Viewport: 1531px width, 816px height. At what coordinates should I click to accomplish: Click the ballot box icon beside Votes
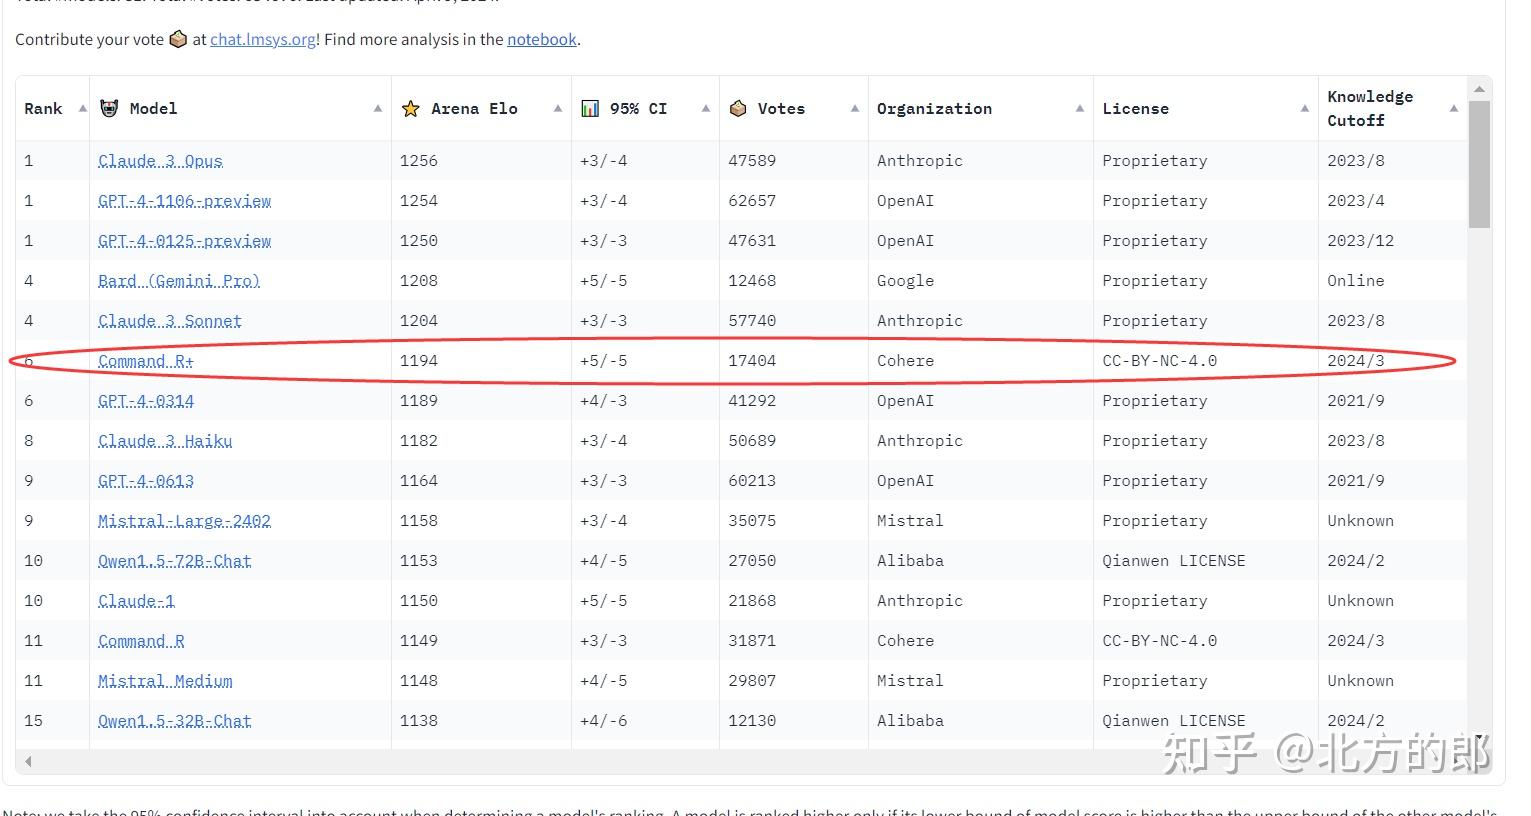click(x=738, y=108)
